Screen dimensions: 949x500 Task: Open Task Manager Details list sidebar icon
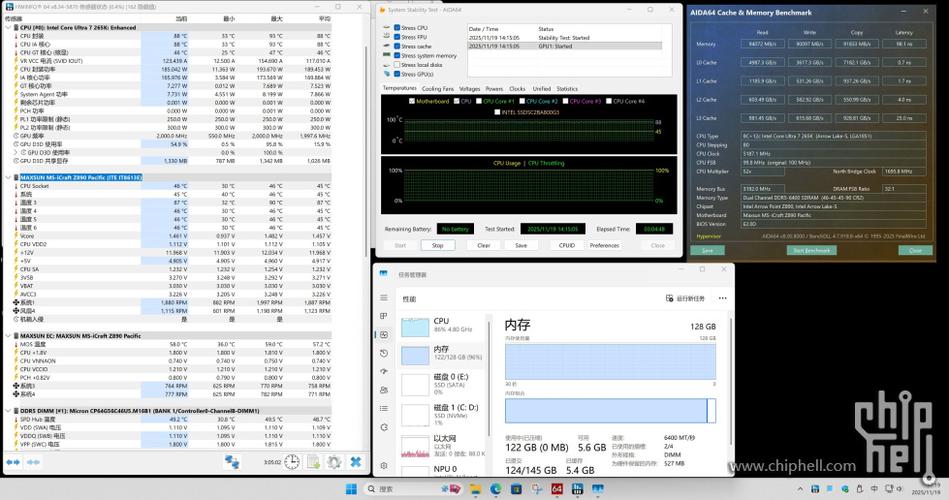(x=384, y=409)
